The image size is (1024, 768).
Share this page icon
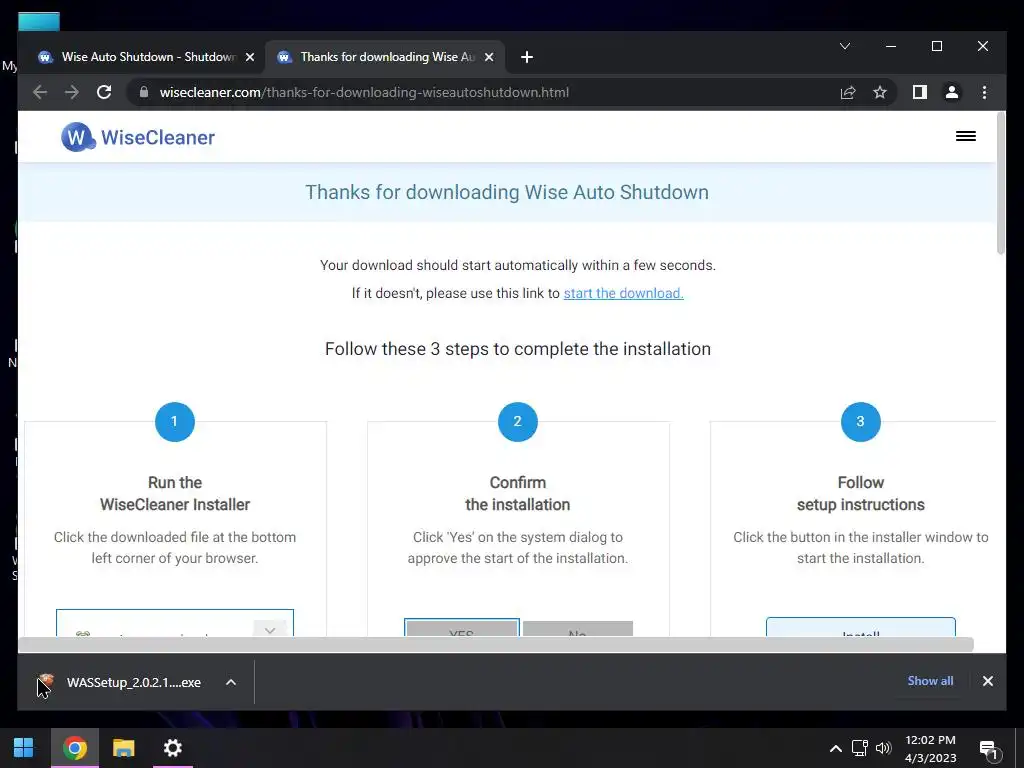click(848, 92)
